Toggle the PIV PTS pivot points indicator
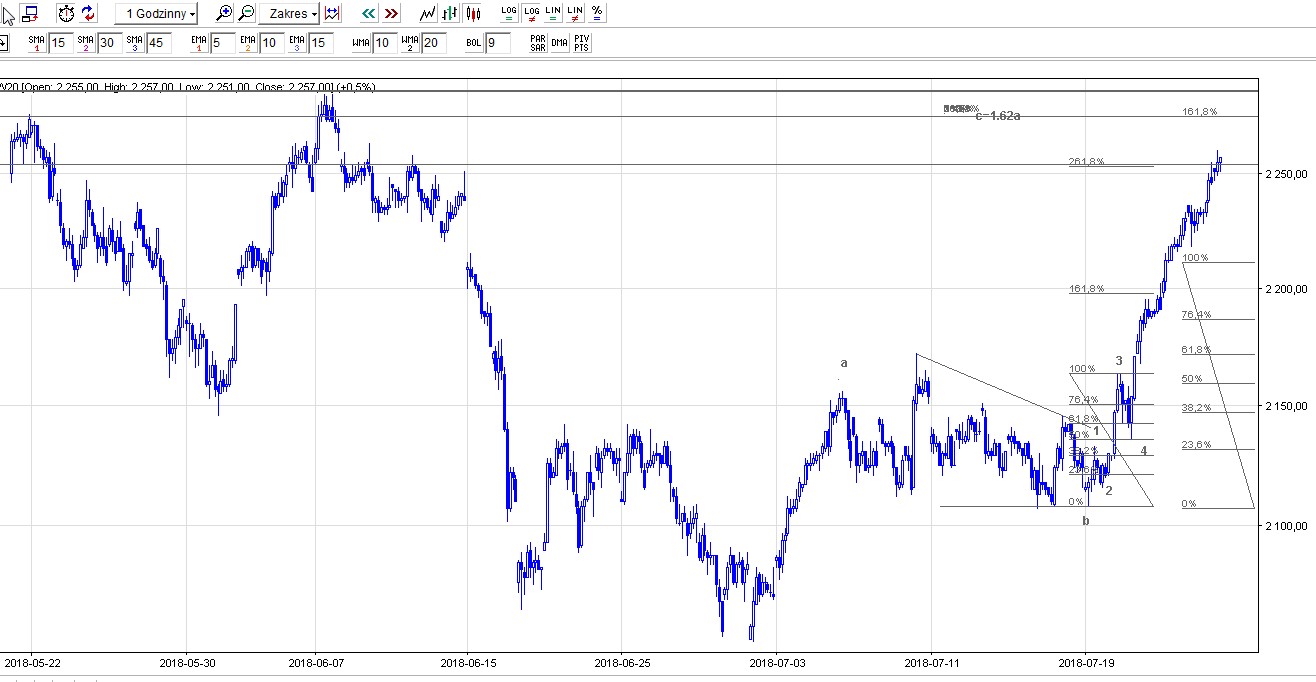Screen dimensions: 1316x682 581,43
